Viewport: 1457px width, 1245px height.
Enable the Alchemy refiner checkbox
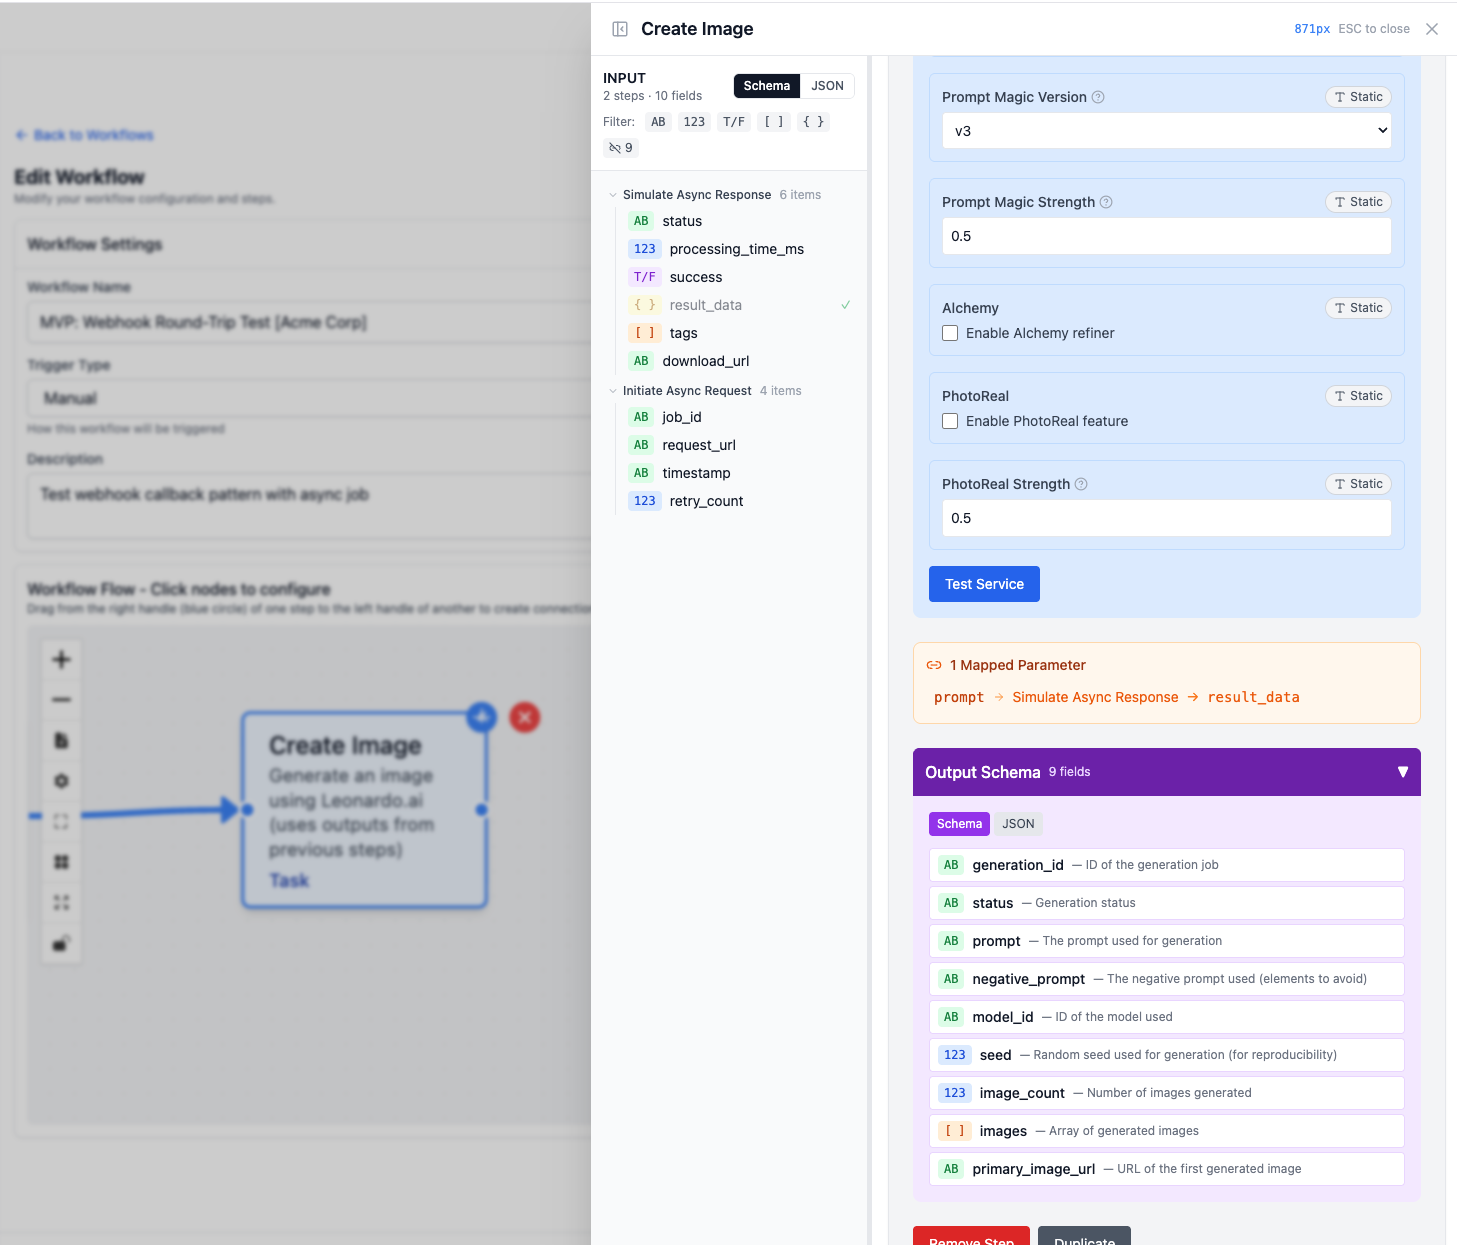click(x=949, y=333)
